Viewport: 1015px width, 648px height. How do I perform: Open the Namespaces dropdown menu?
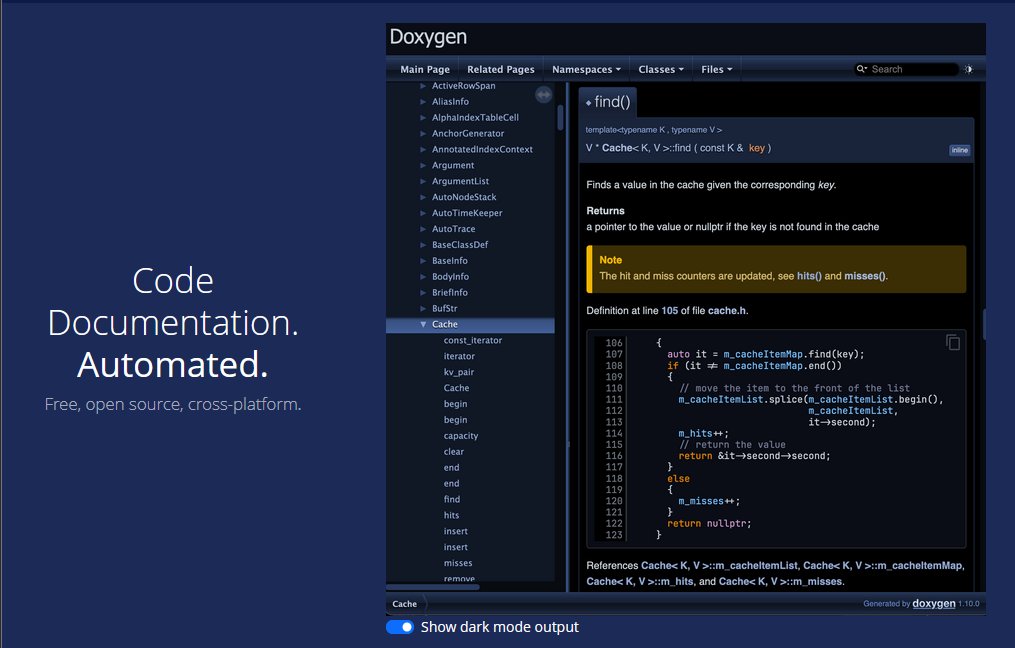(x=587, y=69)
